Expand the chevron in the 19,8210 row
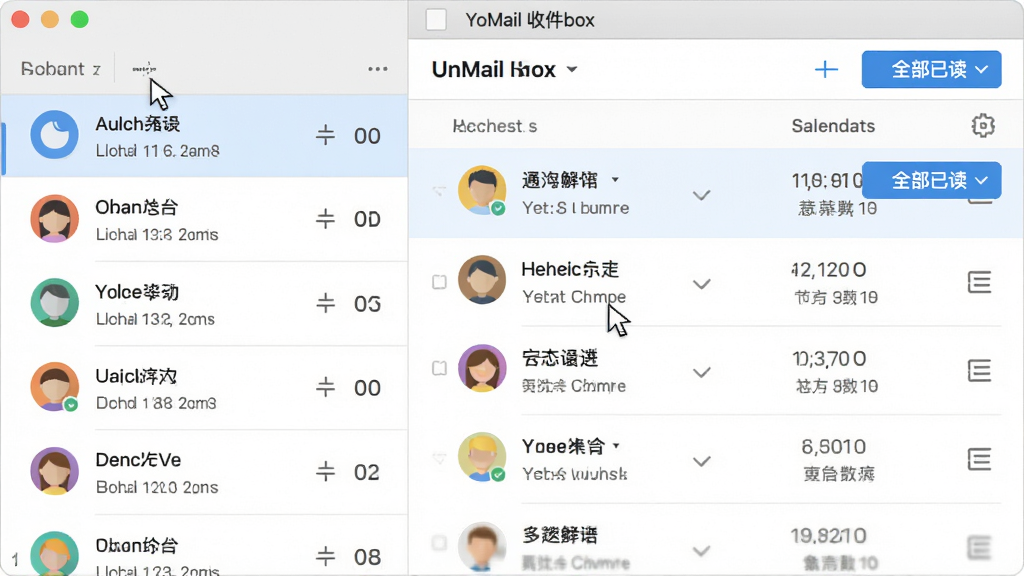Viewport: 1024px width, 576px height. (x=701, y=551)
